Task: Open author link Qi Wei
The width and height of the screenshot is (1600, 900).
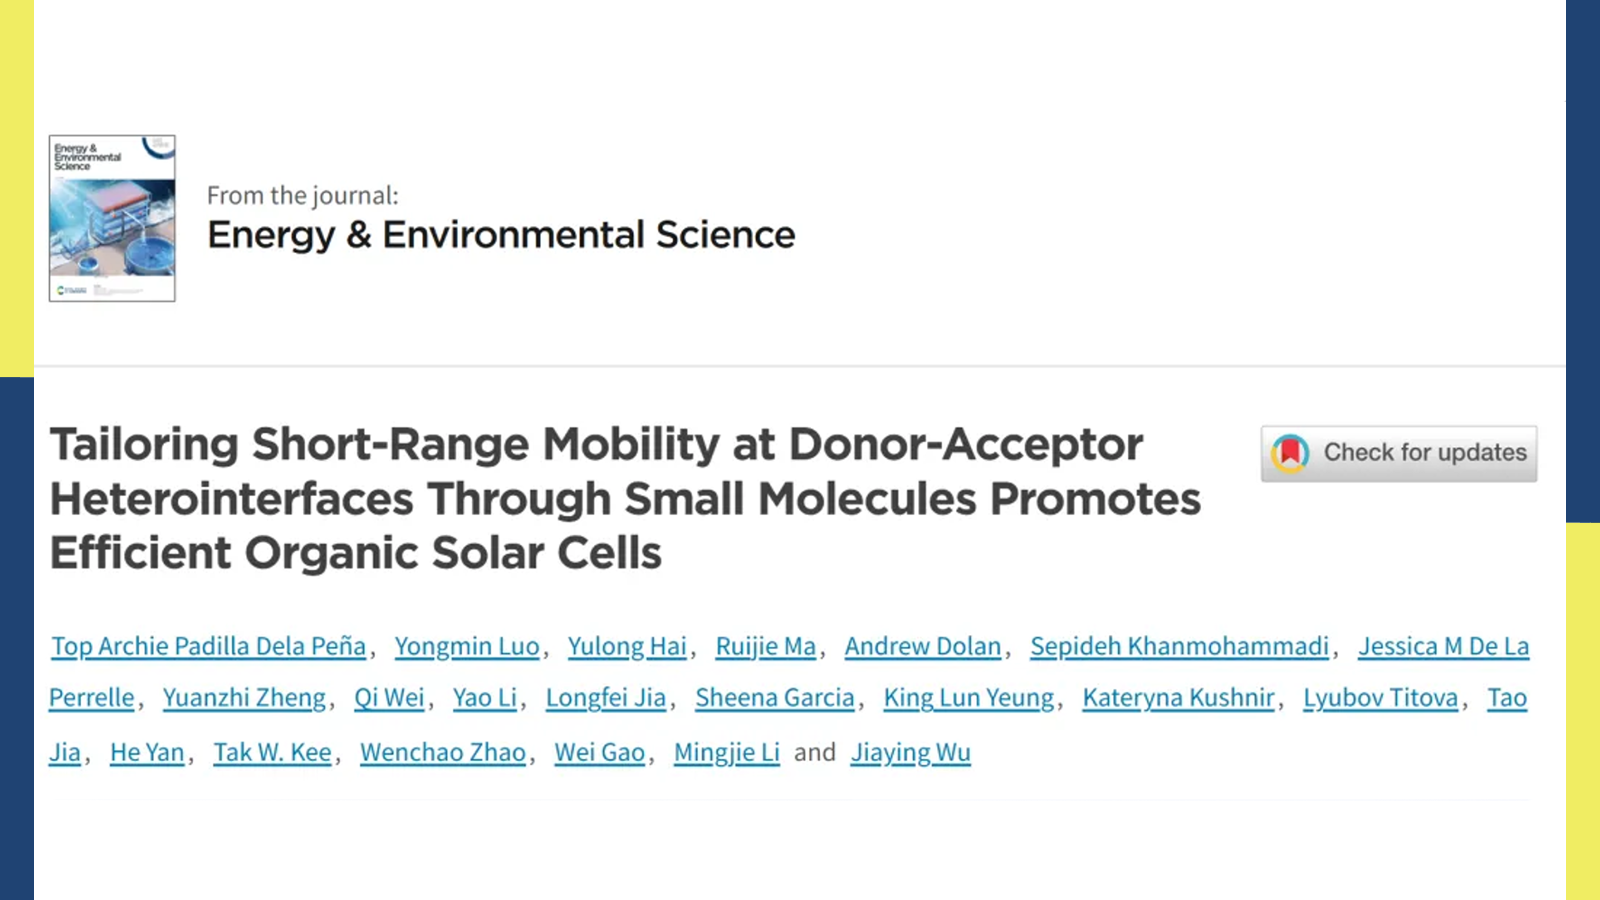Action: pyautogui.click(x=389, y=698)
